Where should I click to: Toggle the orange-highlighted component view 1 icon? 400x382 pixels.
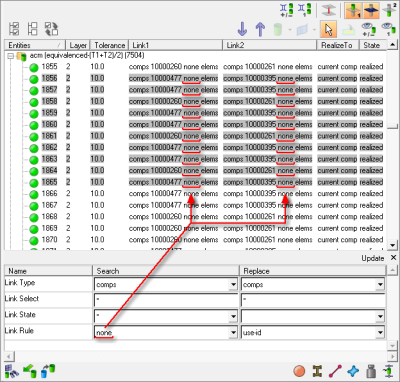353,10
